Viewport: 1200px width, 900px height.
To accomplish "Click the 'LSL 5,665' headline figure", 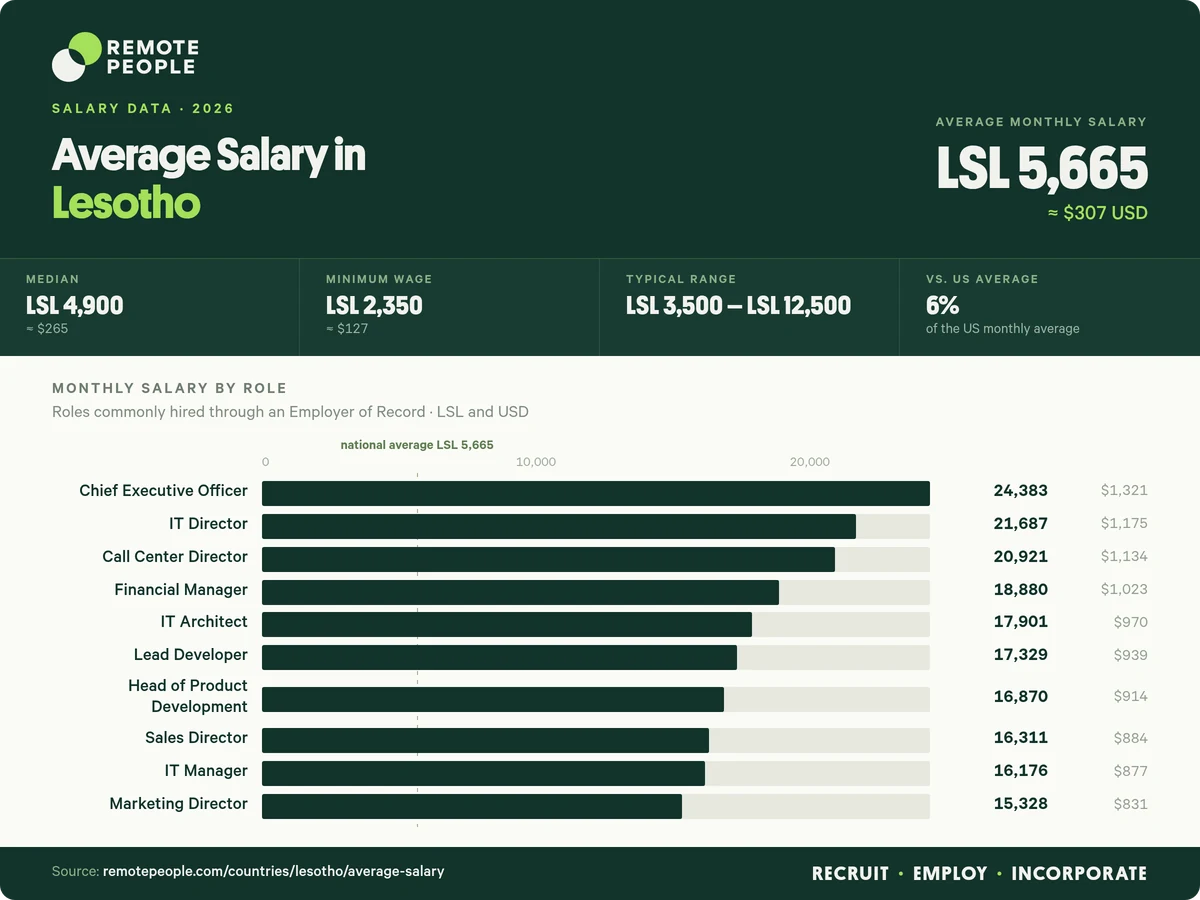I will pyautogui.click(x=1042, y=168).
